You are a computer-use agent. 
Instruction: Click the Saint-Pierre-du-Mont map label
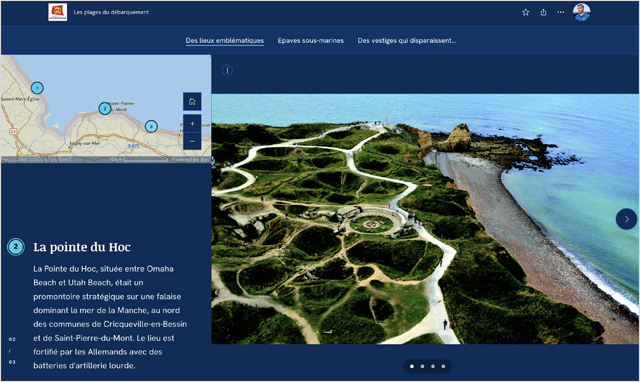point(122,106)
